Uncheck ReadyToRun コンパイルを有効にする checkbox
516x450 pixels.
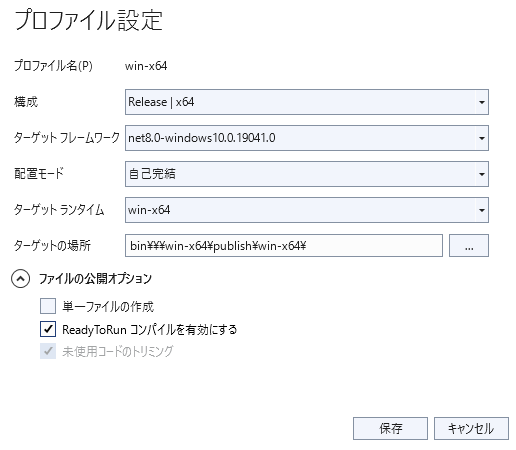point(48,329)
